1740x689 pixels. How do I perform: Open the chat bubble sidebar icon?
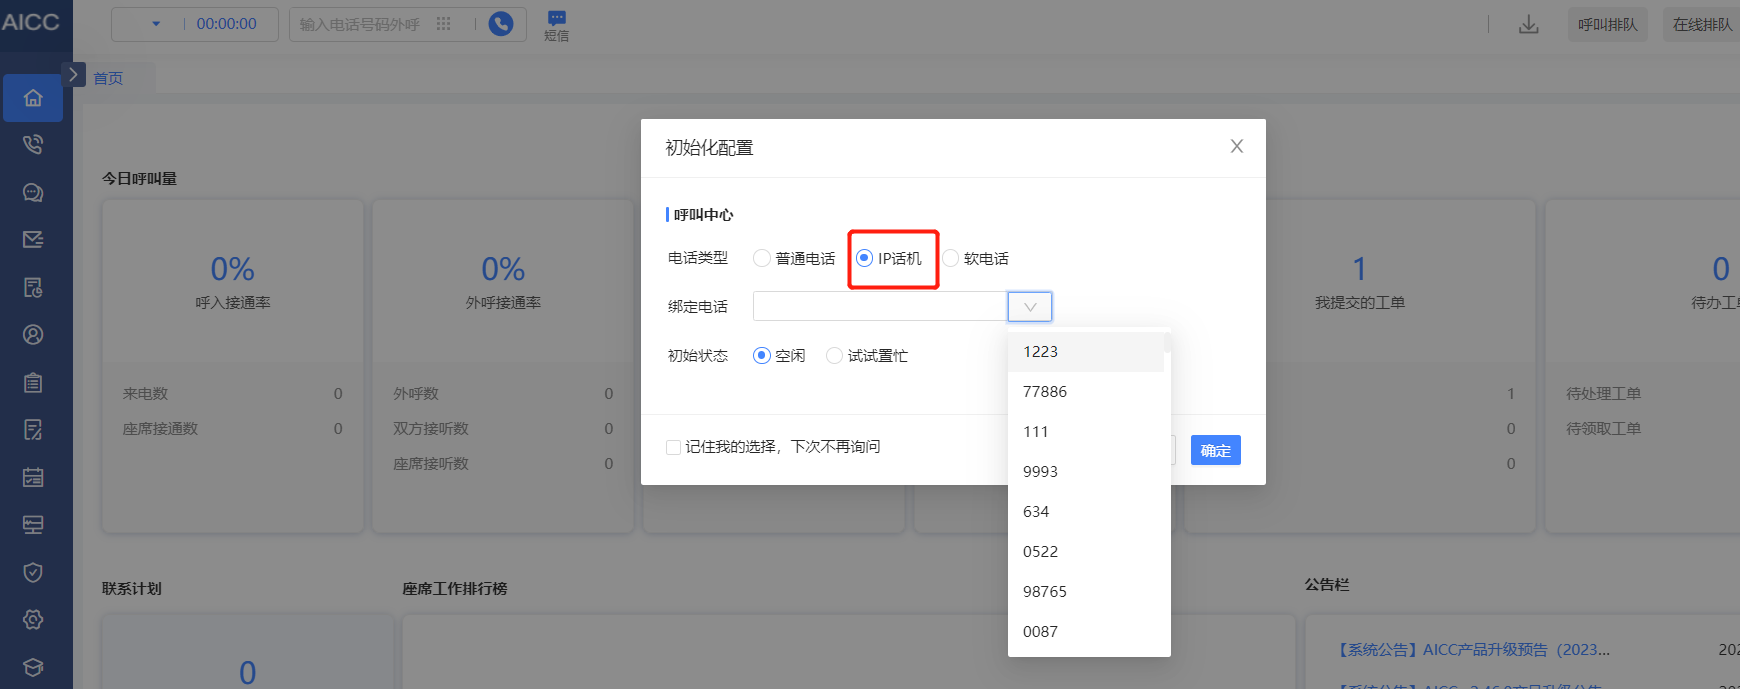33,193
